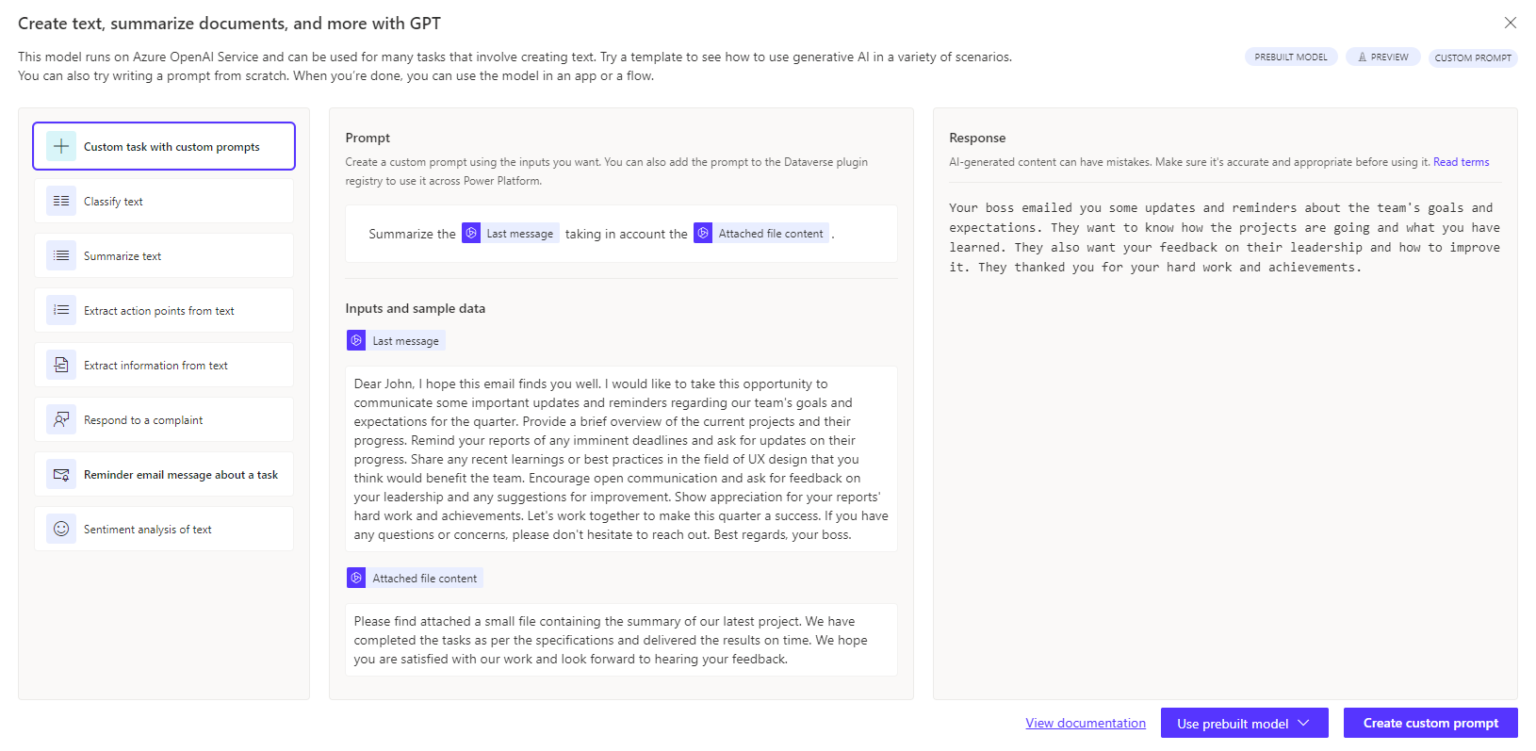Select the Extract action points from text template
Image resolution: width=1536 pixels, height=751 pixels.
click(163, 310)
